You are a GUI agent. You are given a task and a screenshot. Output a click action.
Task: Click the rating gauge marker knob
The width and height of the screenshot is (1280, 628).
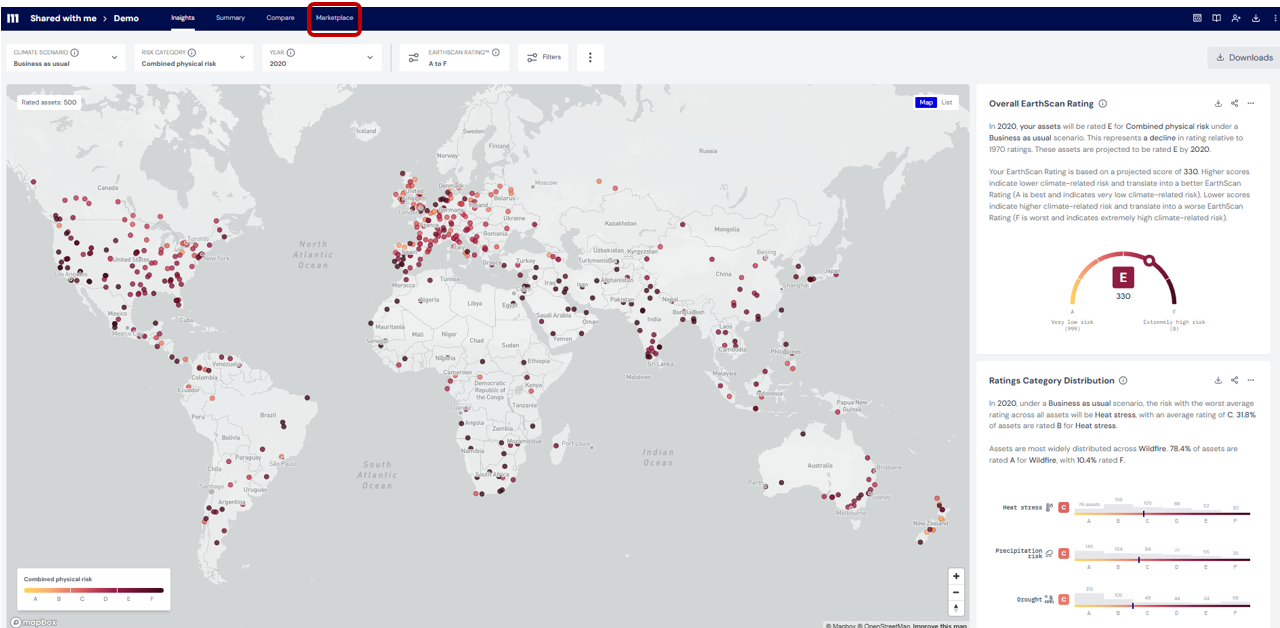[x=1150, y=262]
